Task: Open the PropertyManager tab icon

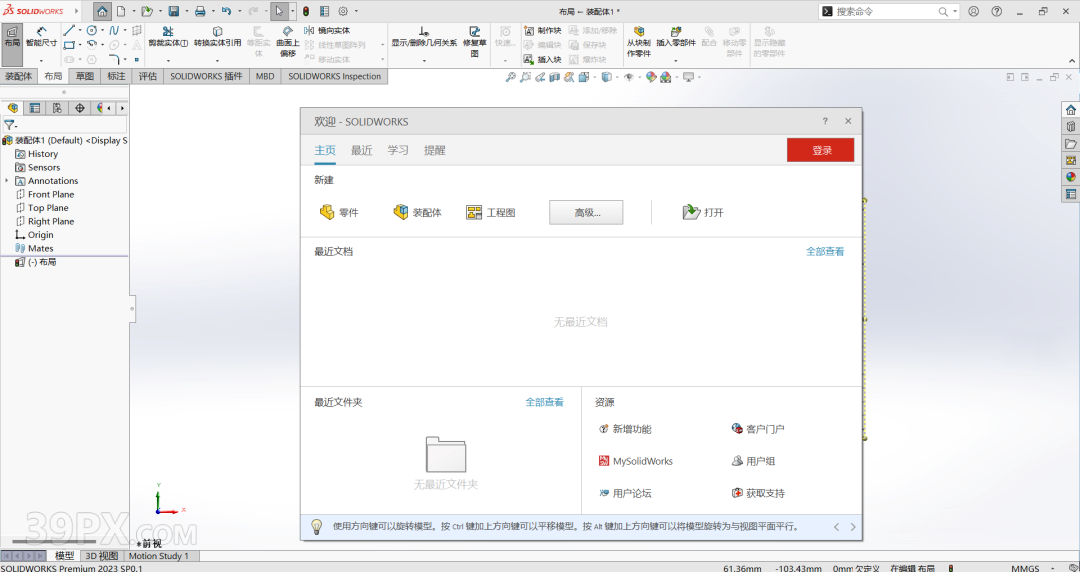Action: (34, 108)
